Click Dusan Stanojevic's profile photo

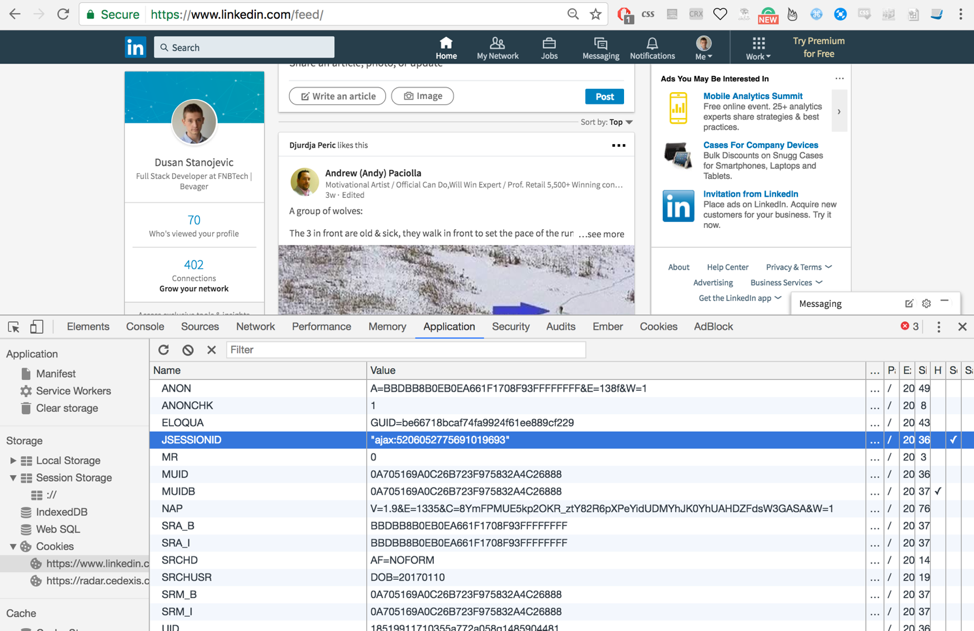point(194,122)
